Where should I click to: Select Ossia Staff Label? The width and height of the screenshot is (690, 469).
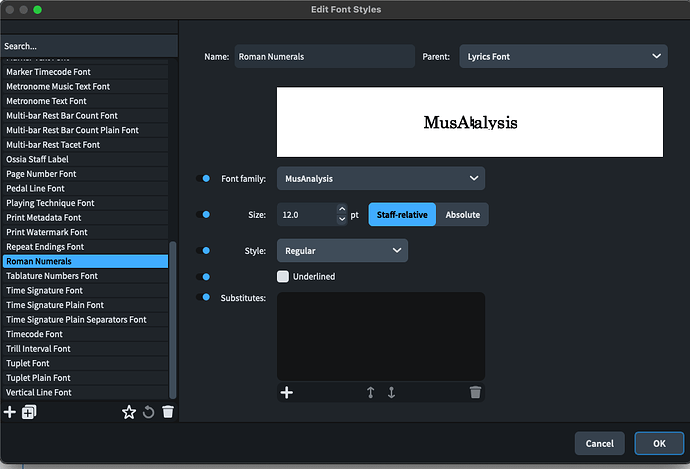85,159
